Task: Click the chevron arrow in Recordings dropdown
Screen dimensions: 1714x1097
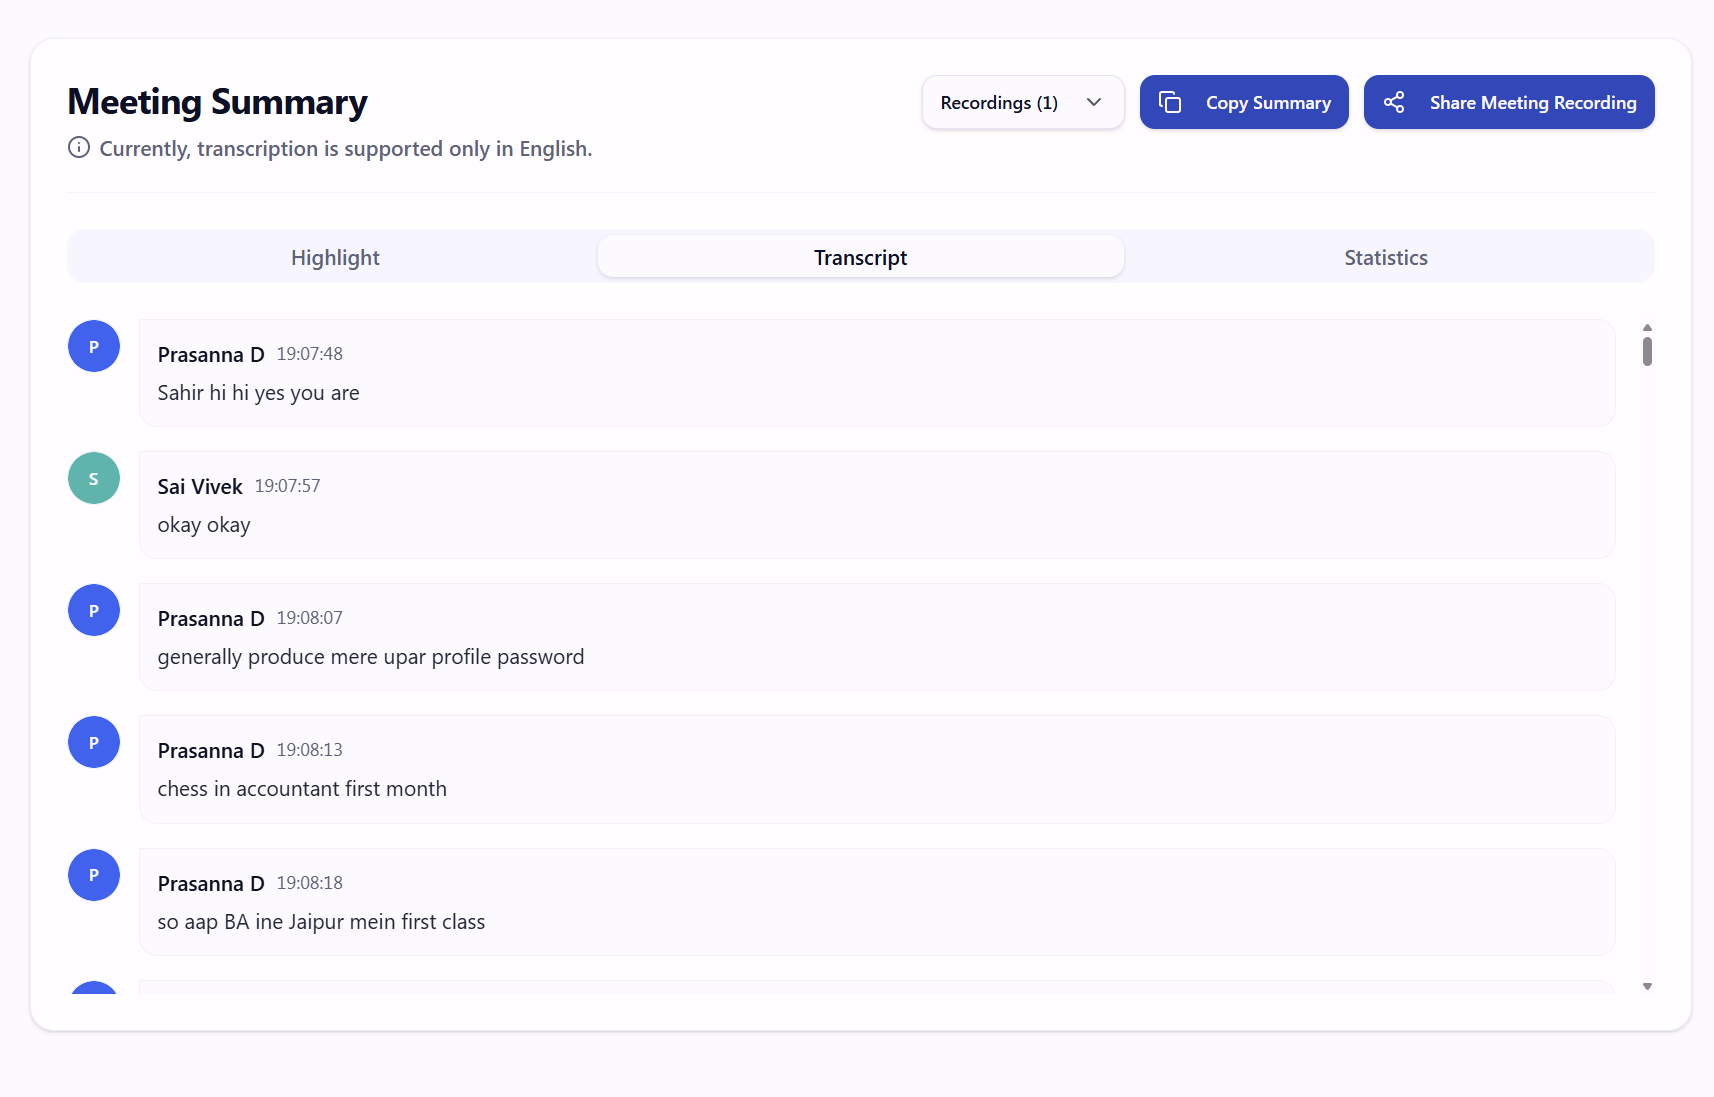Action: 1094,102
